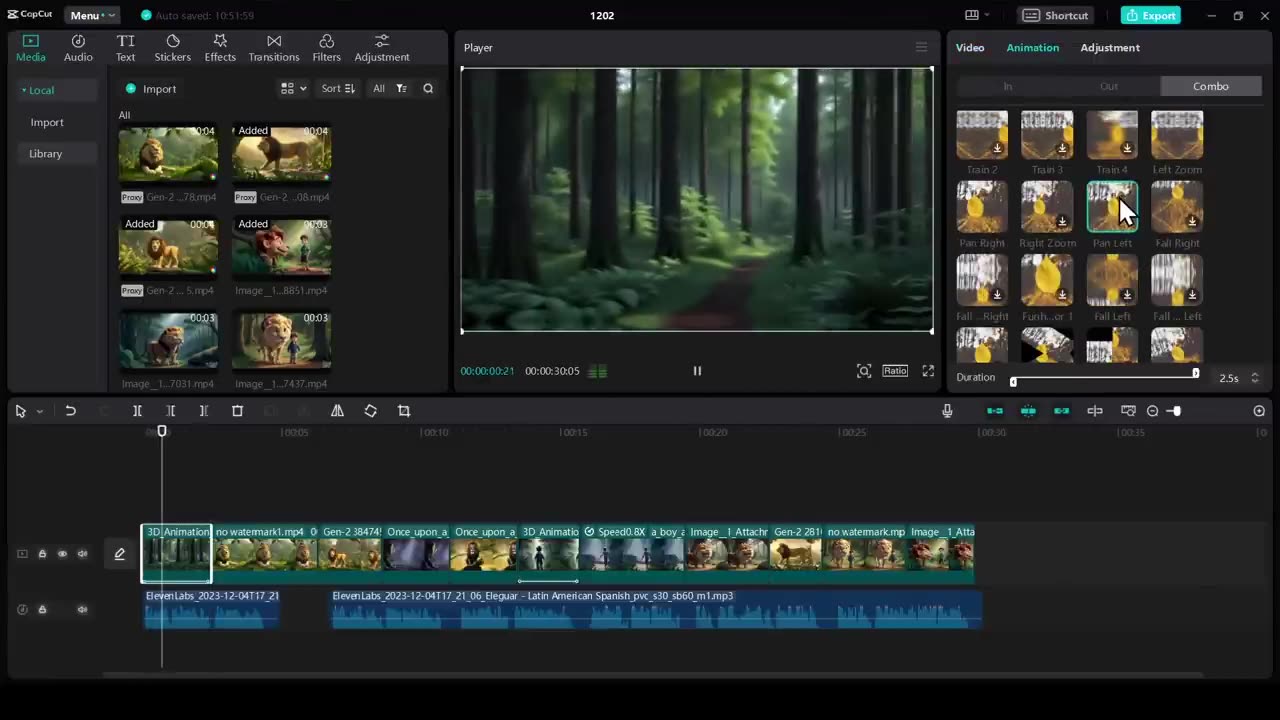1280x720 pixels.
Task: Click the Shortcut button
Action: tap(1056, 15)
